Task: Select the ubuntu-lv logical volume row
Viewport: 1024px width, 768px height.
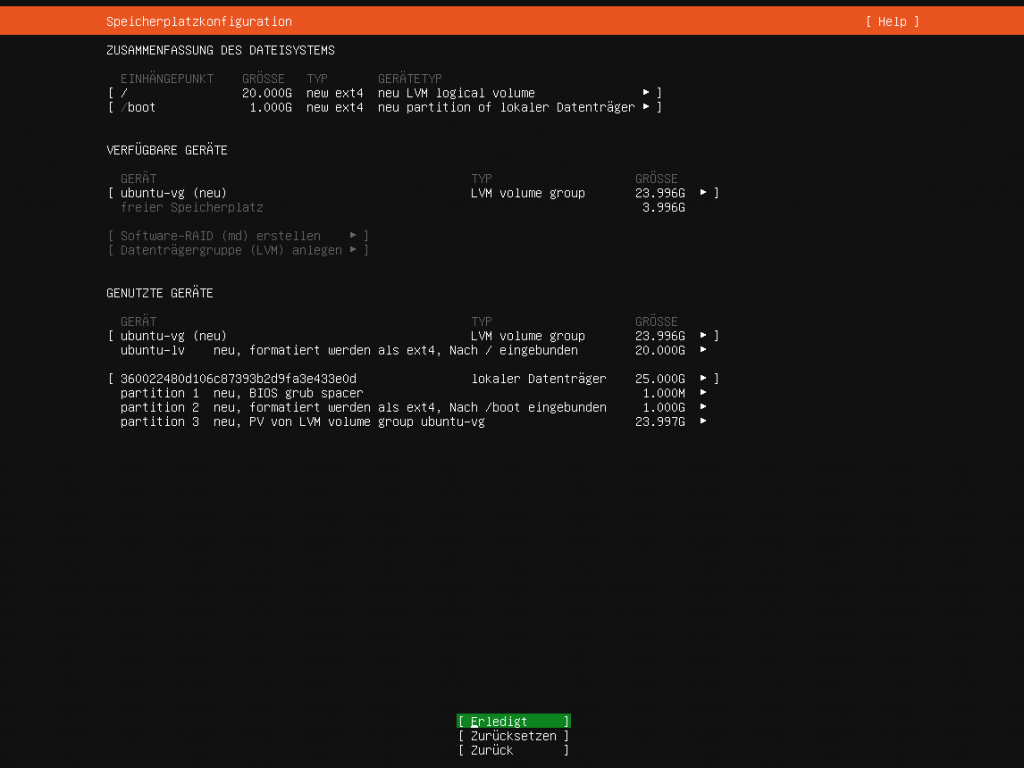Action: point(349,350)
